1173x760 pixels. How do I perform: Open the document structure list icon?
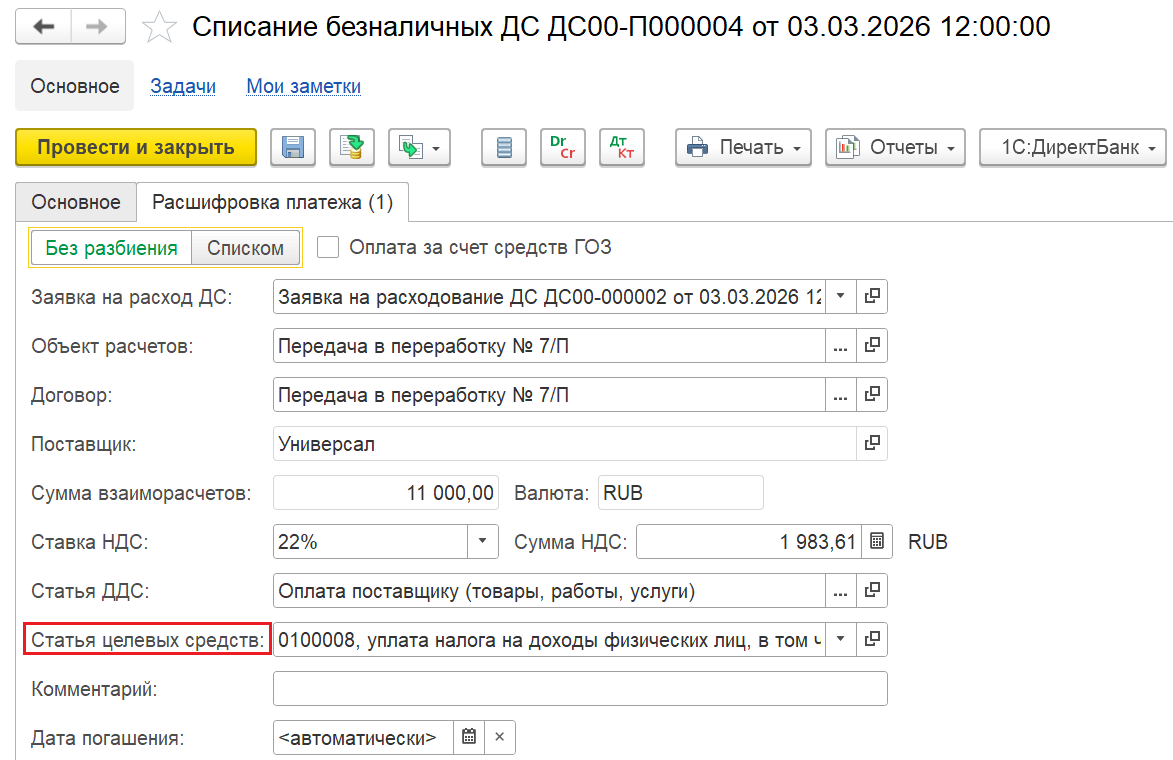pos(504,147)
